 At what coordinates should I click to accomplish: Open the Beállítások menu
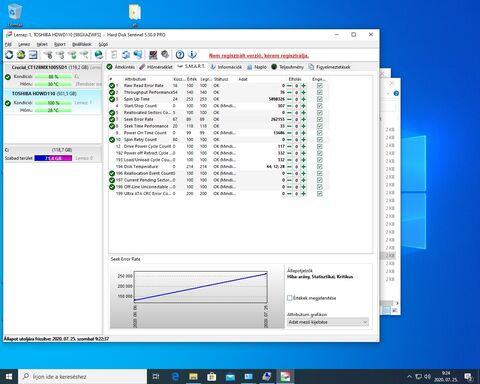82,44
